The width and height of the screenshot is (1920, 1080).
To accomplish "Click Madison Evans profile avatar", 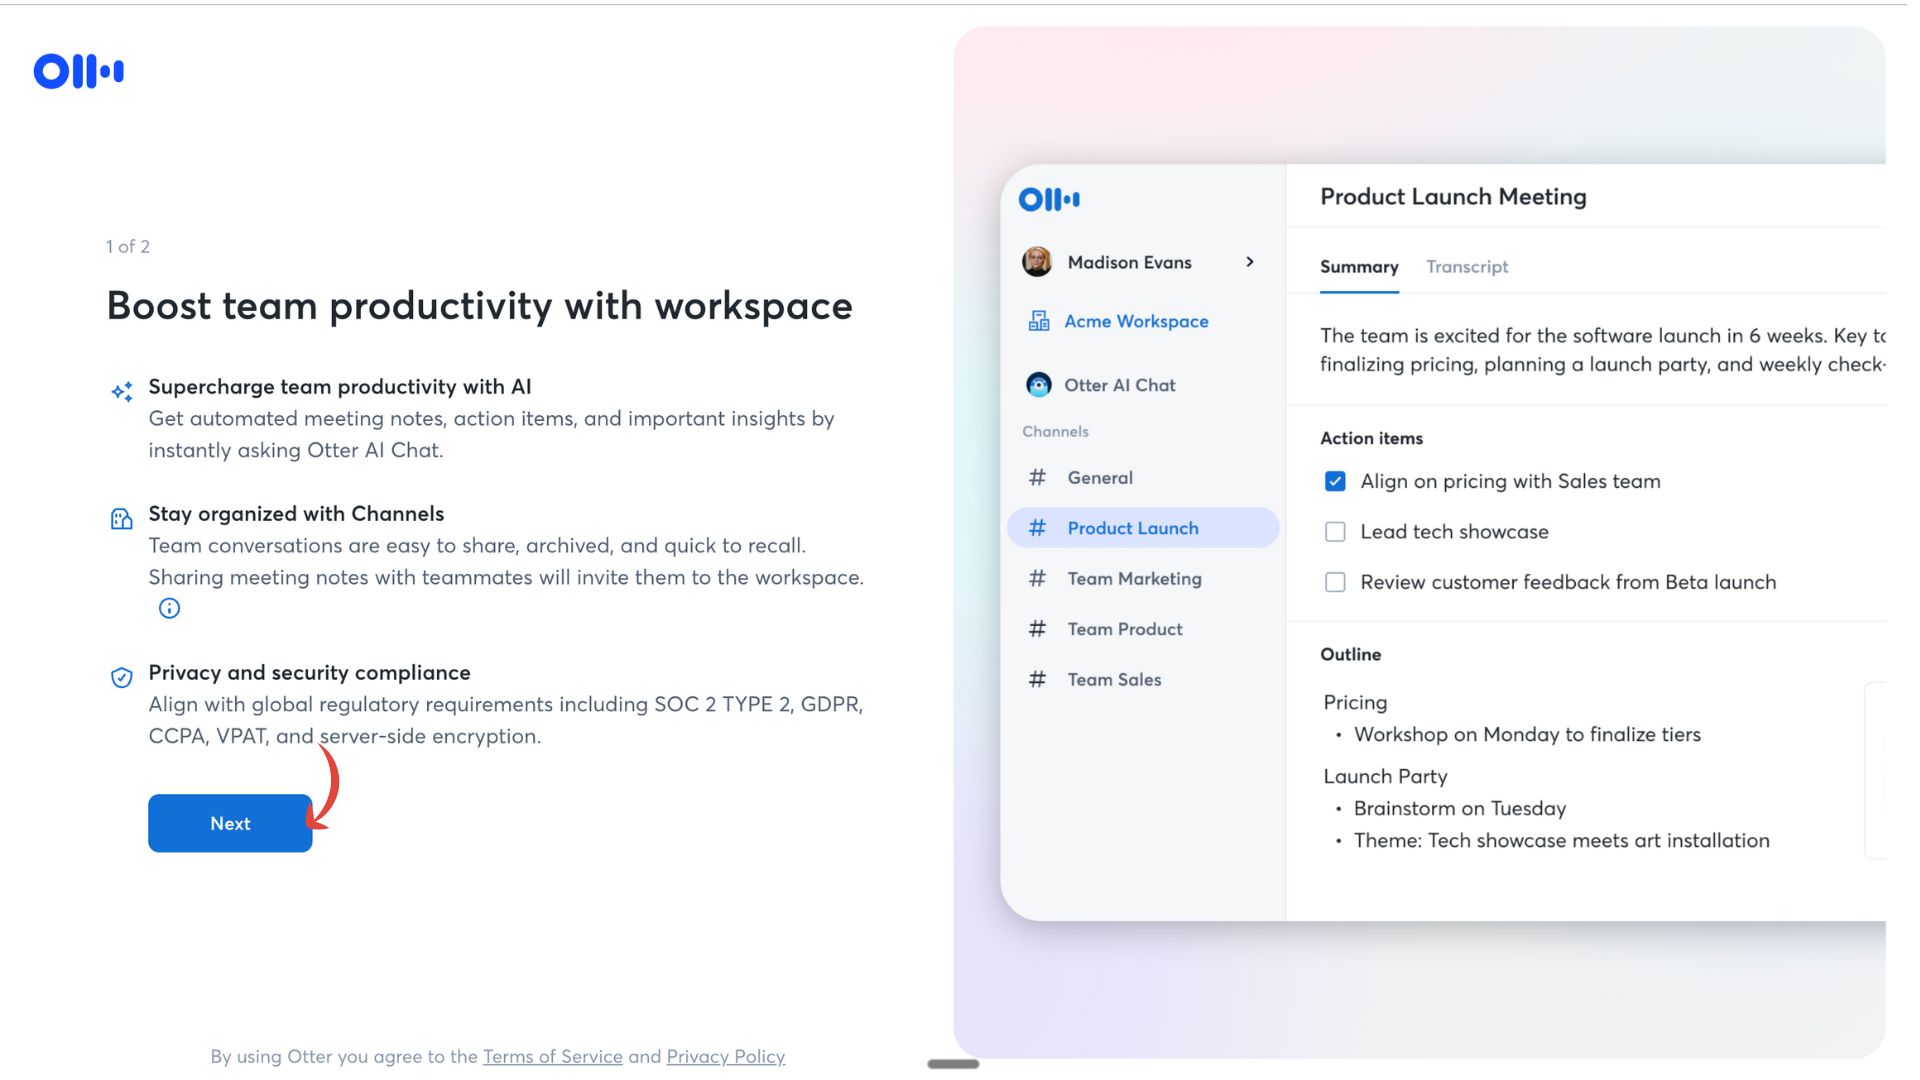I will [1037, 262].
